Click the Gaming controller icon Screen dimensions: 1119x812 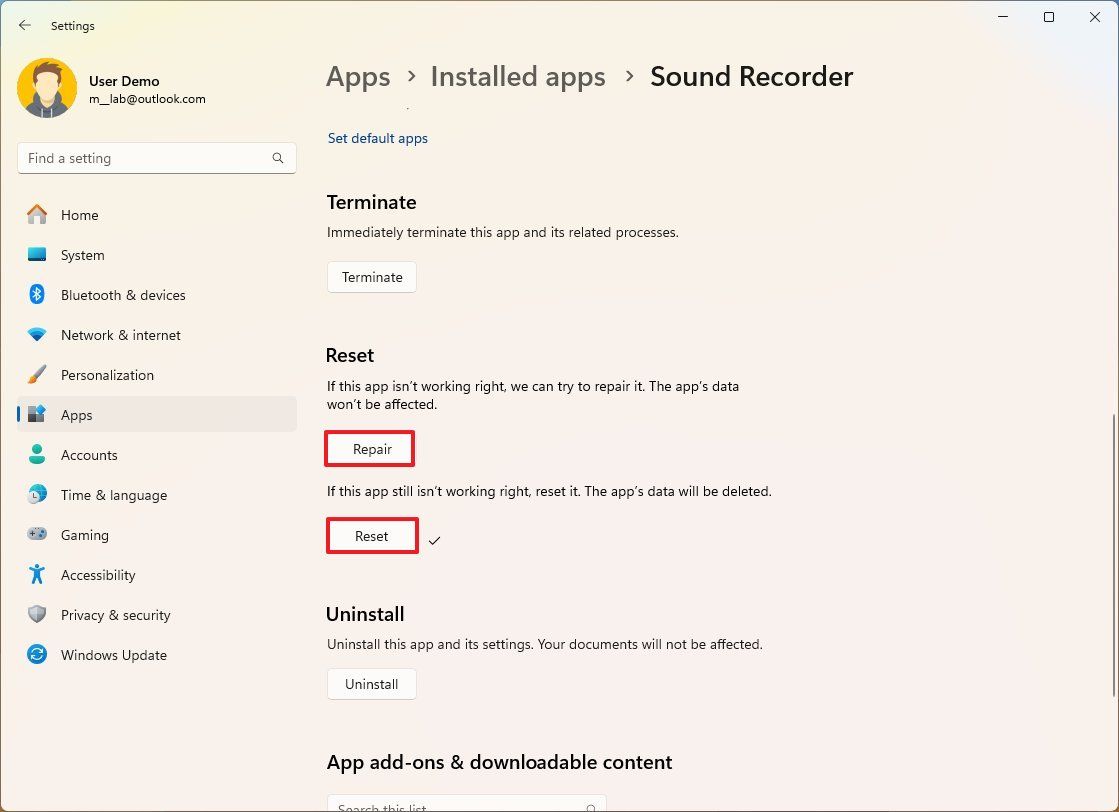[x=37, y=535]
